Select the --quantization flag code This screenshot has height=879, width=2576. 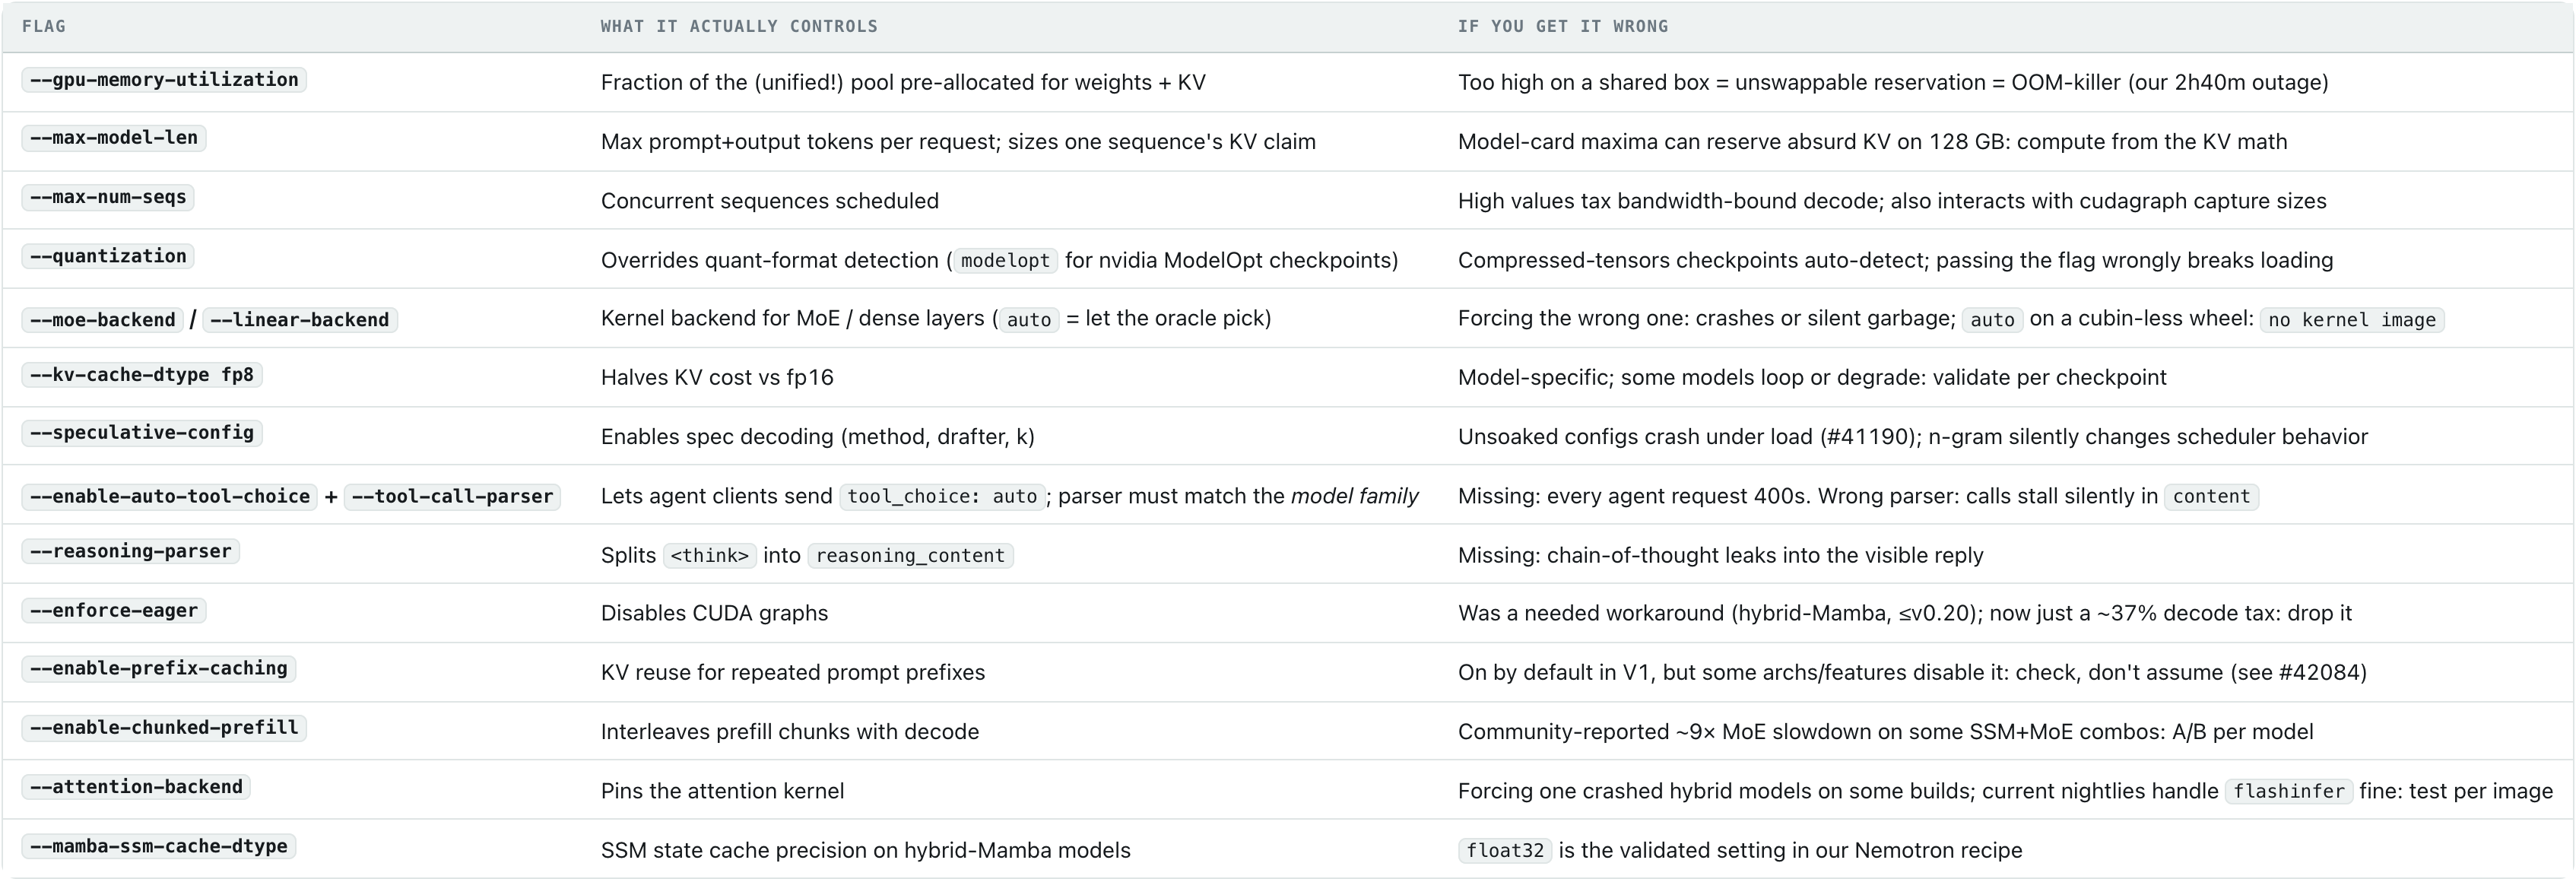click(x=108, y=256)
